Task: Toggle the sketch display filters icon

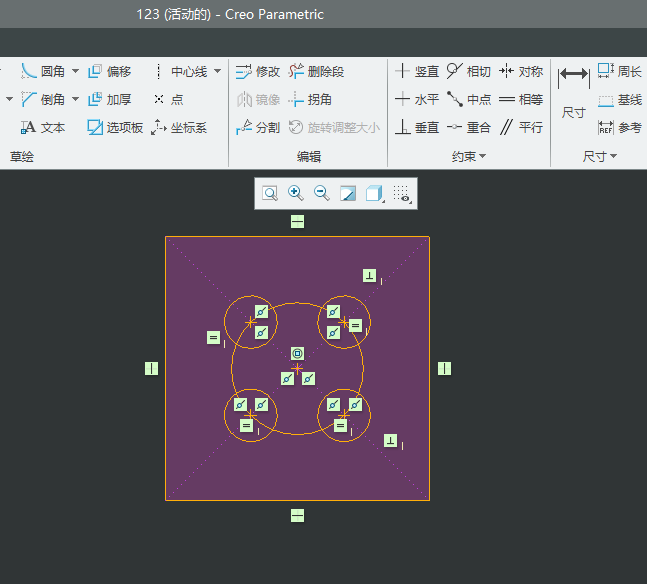Action: 402,193
